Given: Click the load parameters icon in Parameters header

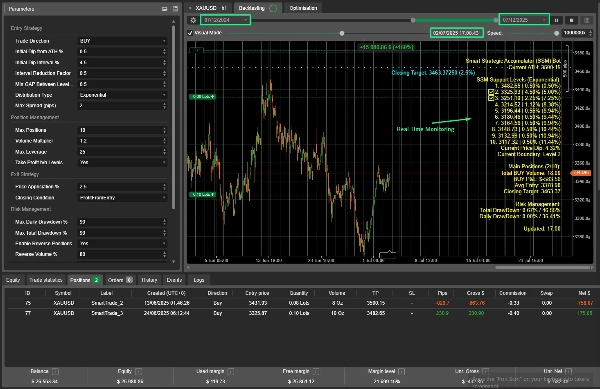Looking at the screenshot, I should pos(164,9).
